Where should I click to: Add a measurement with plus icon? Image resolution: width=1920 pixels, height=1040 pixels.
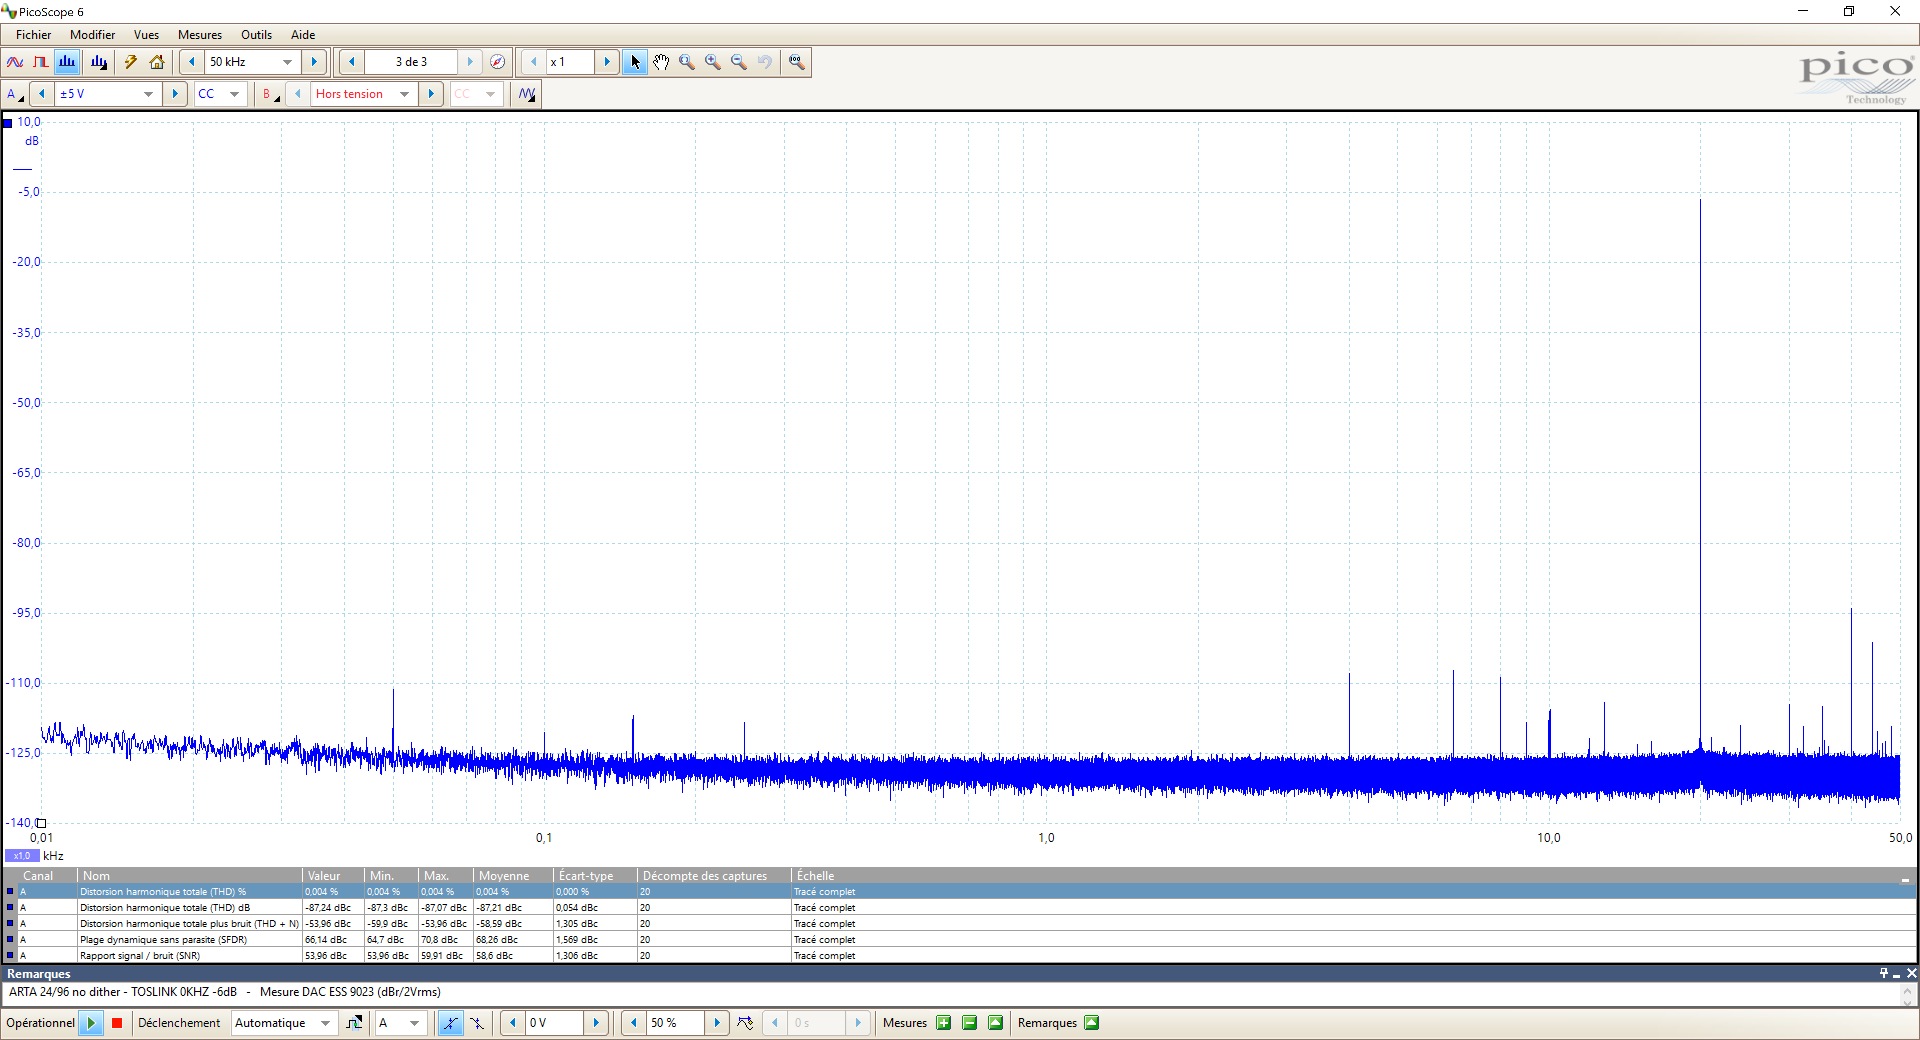click(x=943, y=1023)
